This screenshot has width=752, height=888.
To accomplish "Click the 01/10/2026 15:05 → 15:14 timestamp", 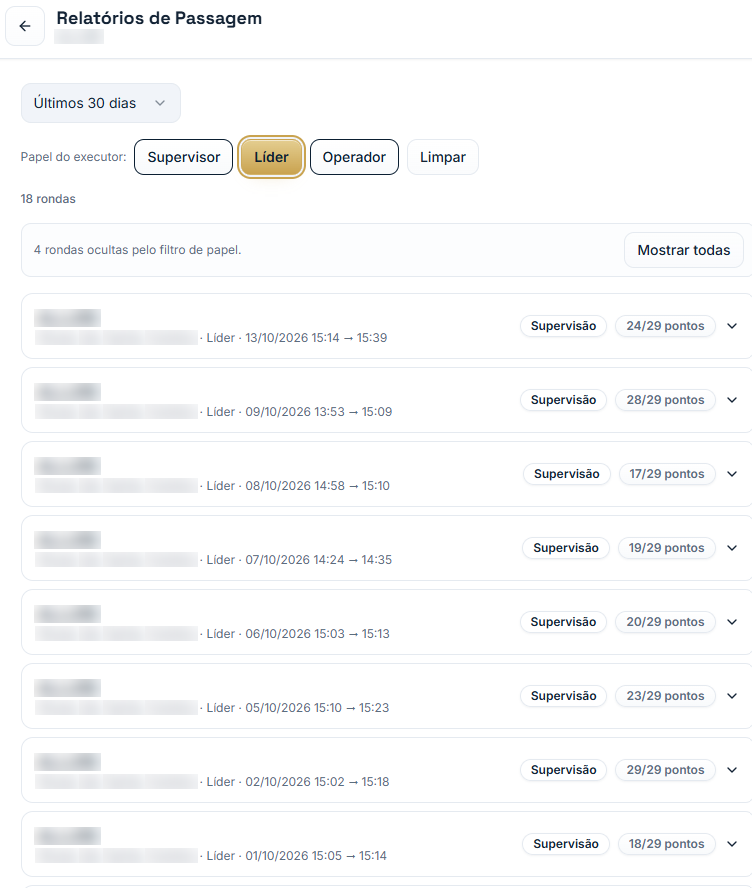I will point(316,856).
